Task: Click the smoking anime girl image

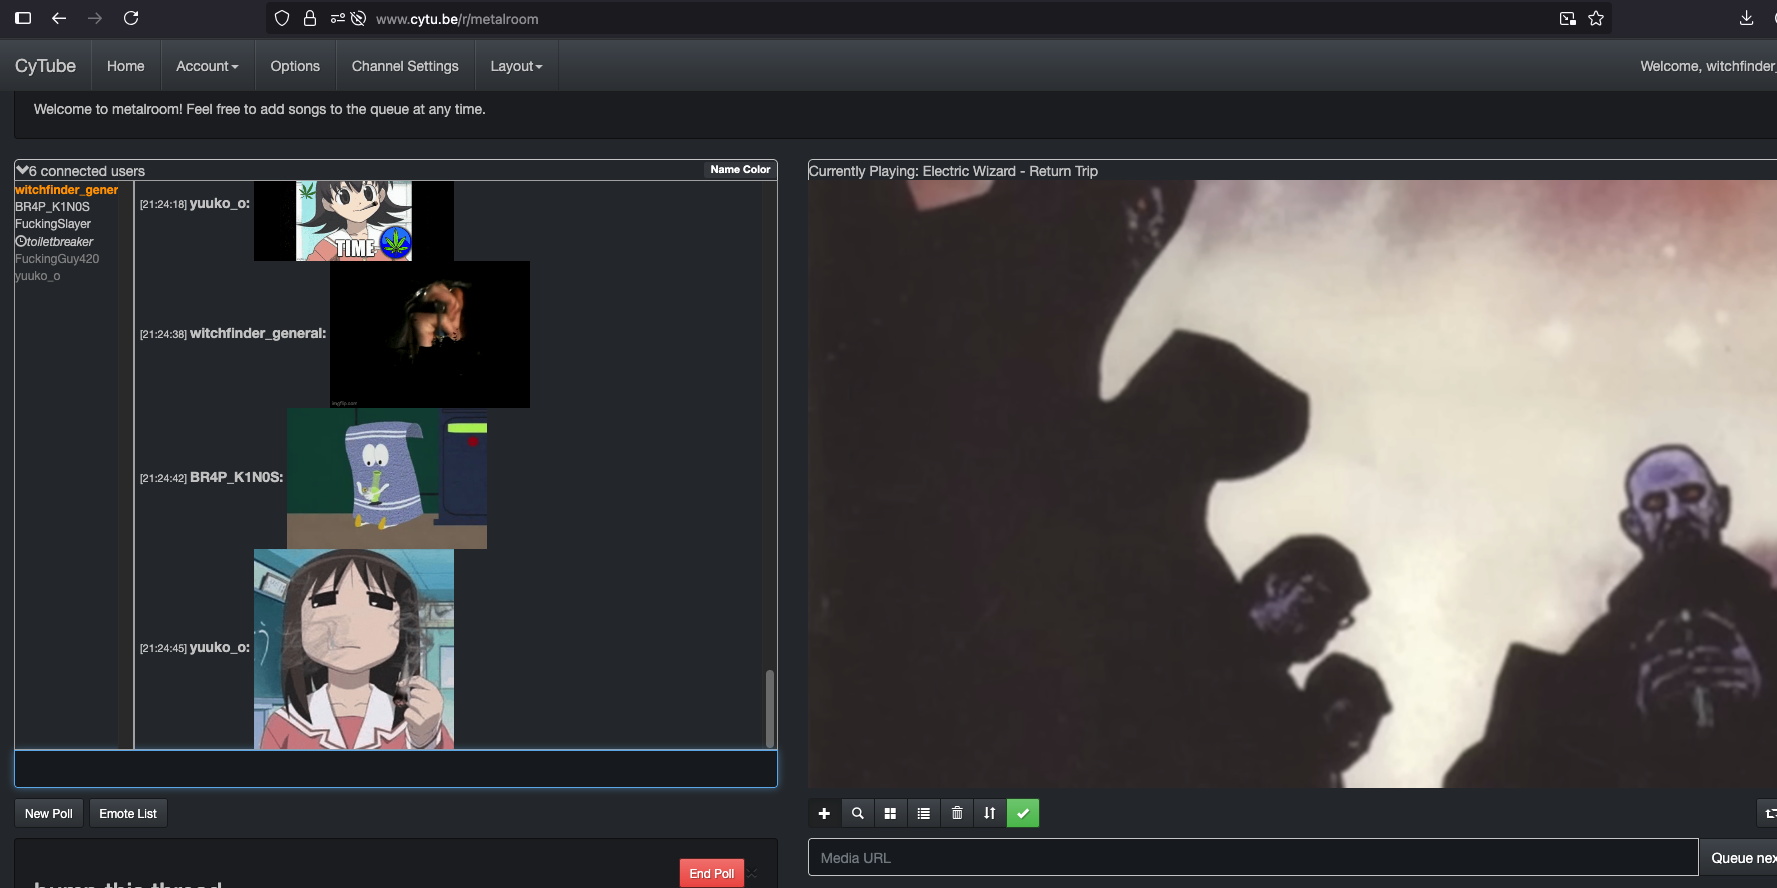Action: (x=354, y=648)
